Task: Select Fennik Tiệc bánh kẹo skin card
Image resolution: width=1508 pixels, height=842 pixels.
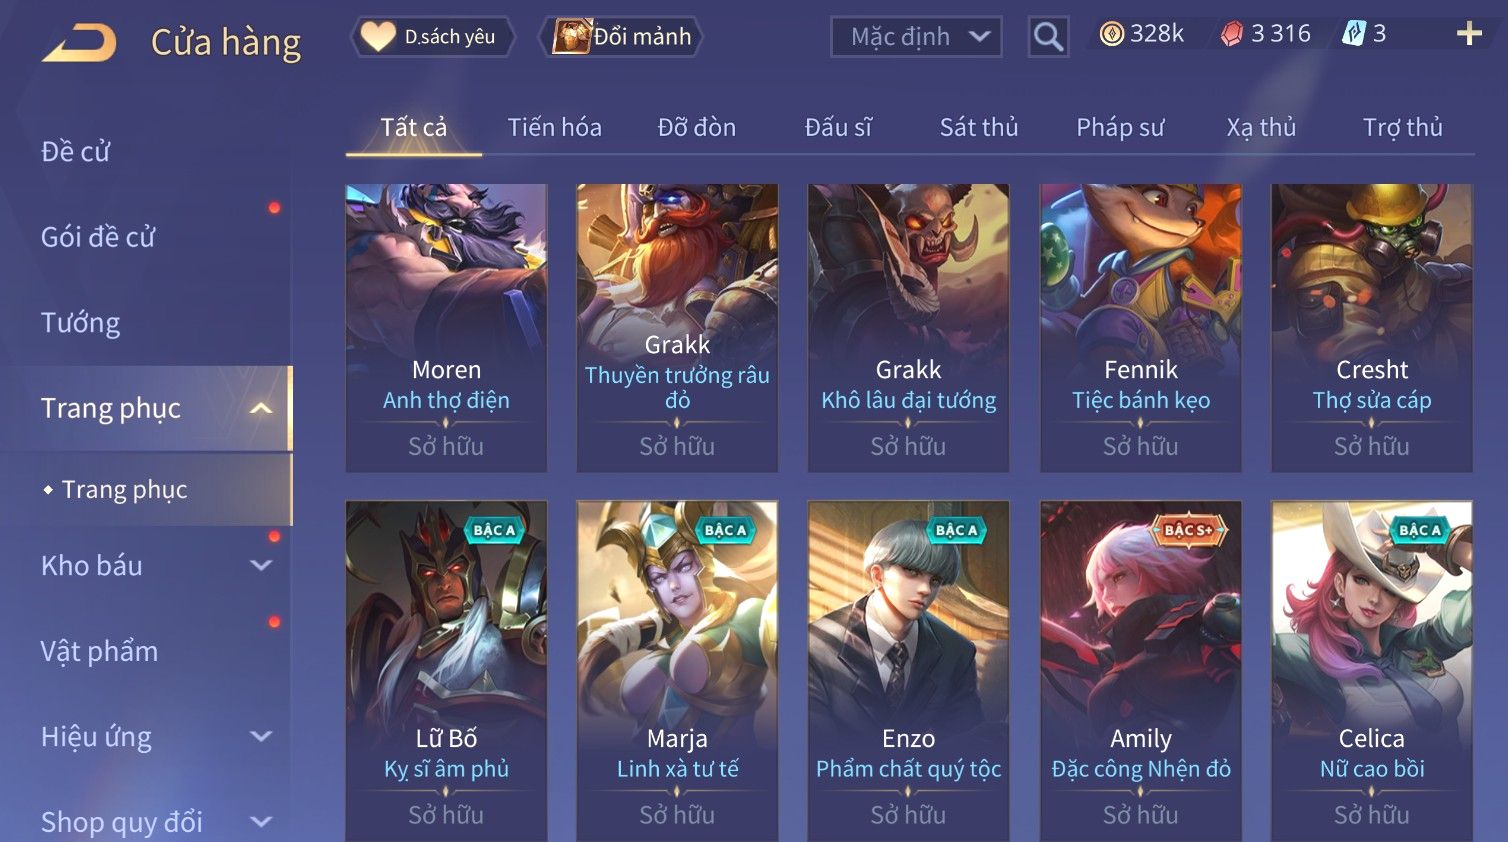Action: coord(1140,328)
